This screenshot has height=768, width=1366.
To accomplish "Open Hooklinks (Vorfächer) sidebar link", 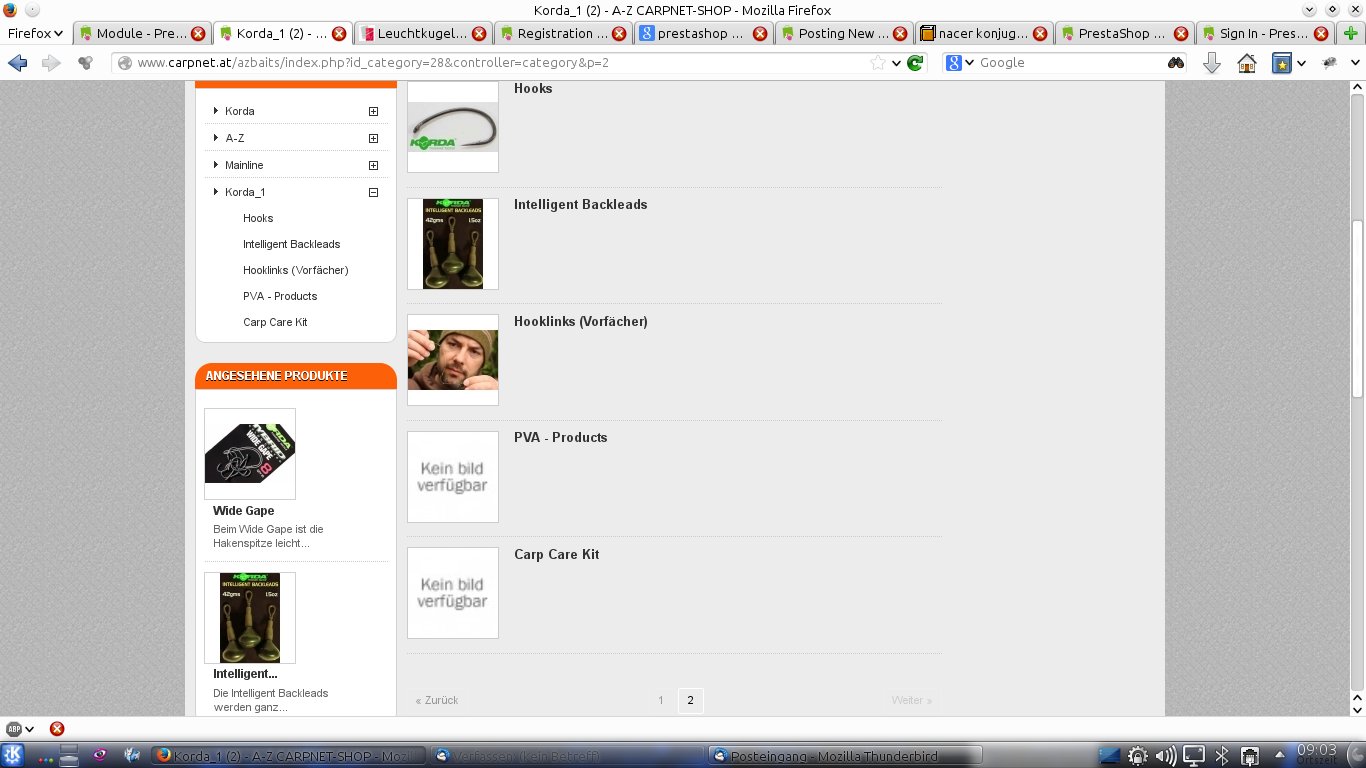I will (x=295, y=270).
